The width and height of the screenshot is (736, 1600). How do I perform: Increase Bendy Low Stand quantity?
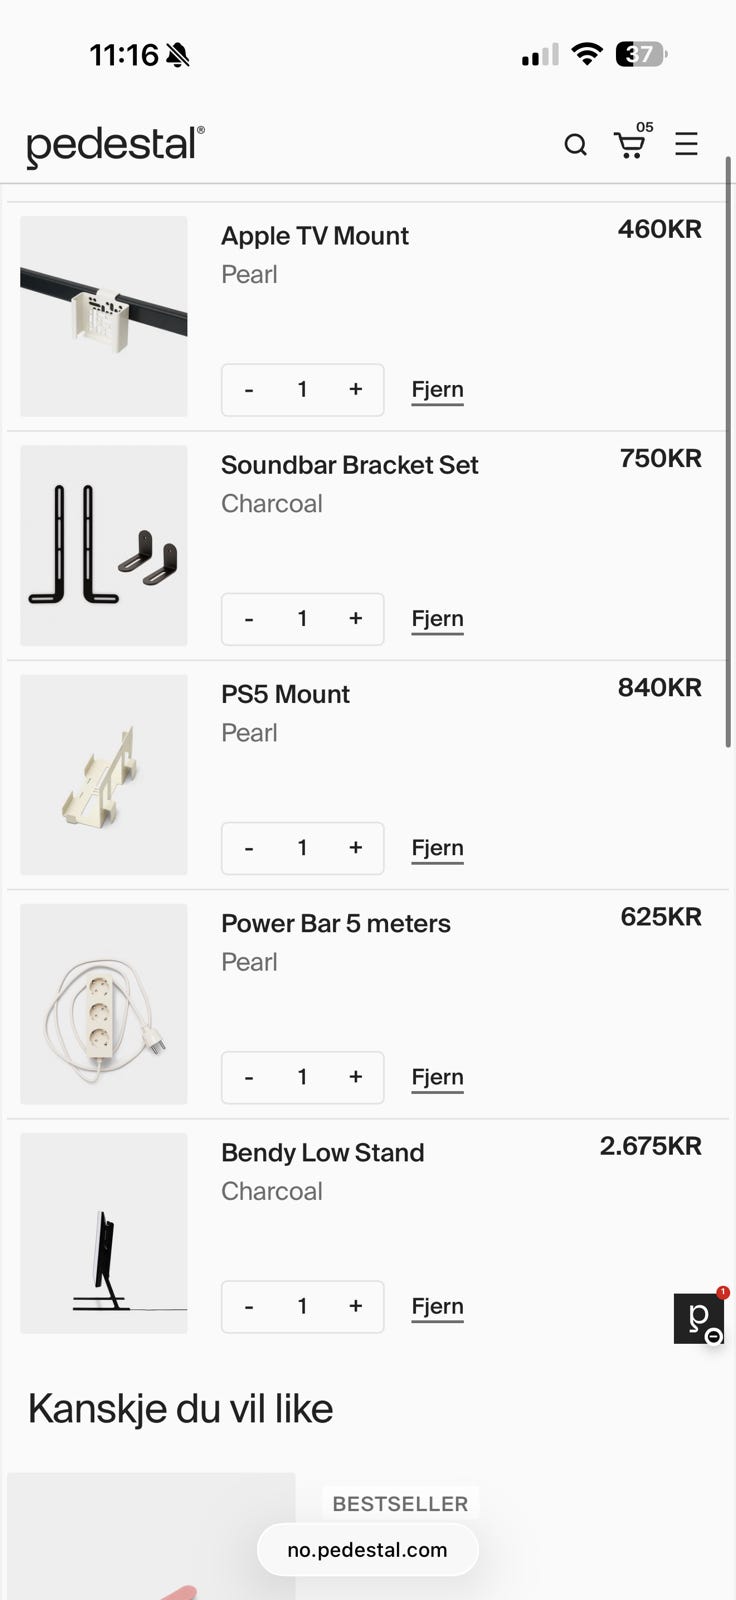click(x=355, y=1306)
